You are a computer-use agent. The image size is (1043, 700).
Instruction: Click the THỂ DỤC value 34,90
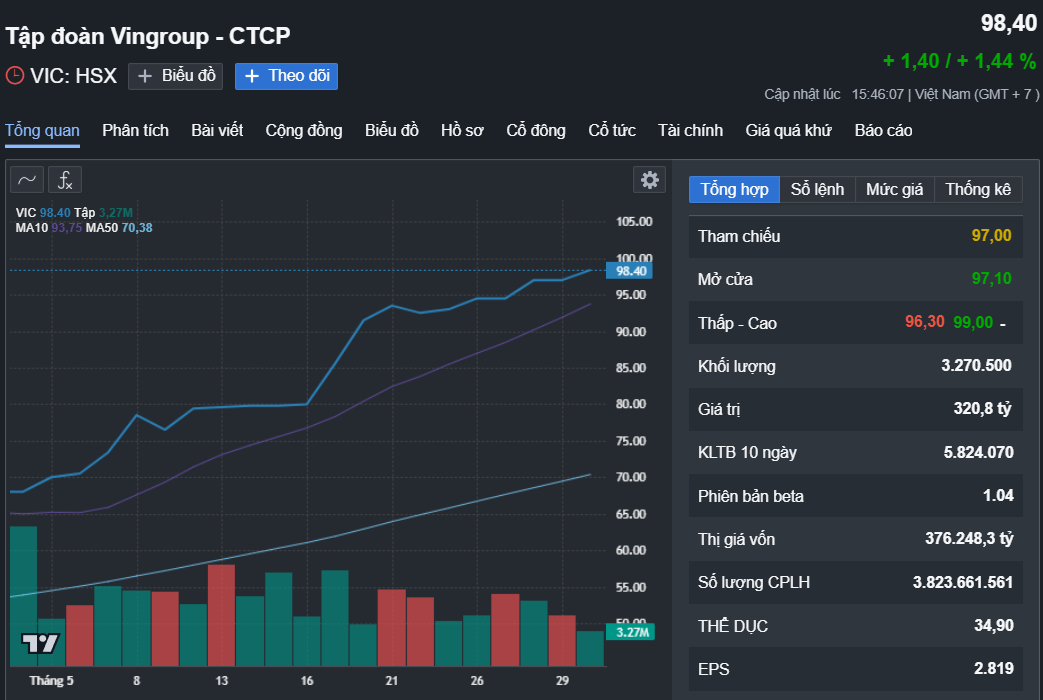(x=994, y=625)
